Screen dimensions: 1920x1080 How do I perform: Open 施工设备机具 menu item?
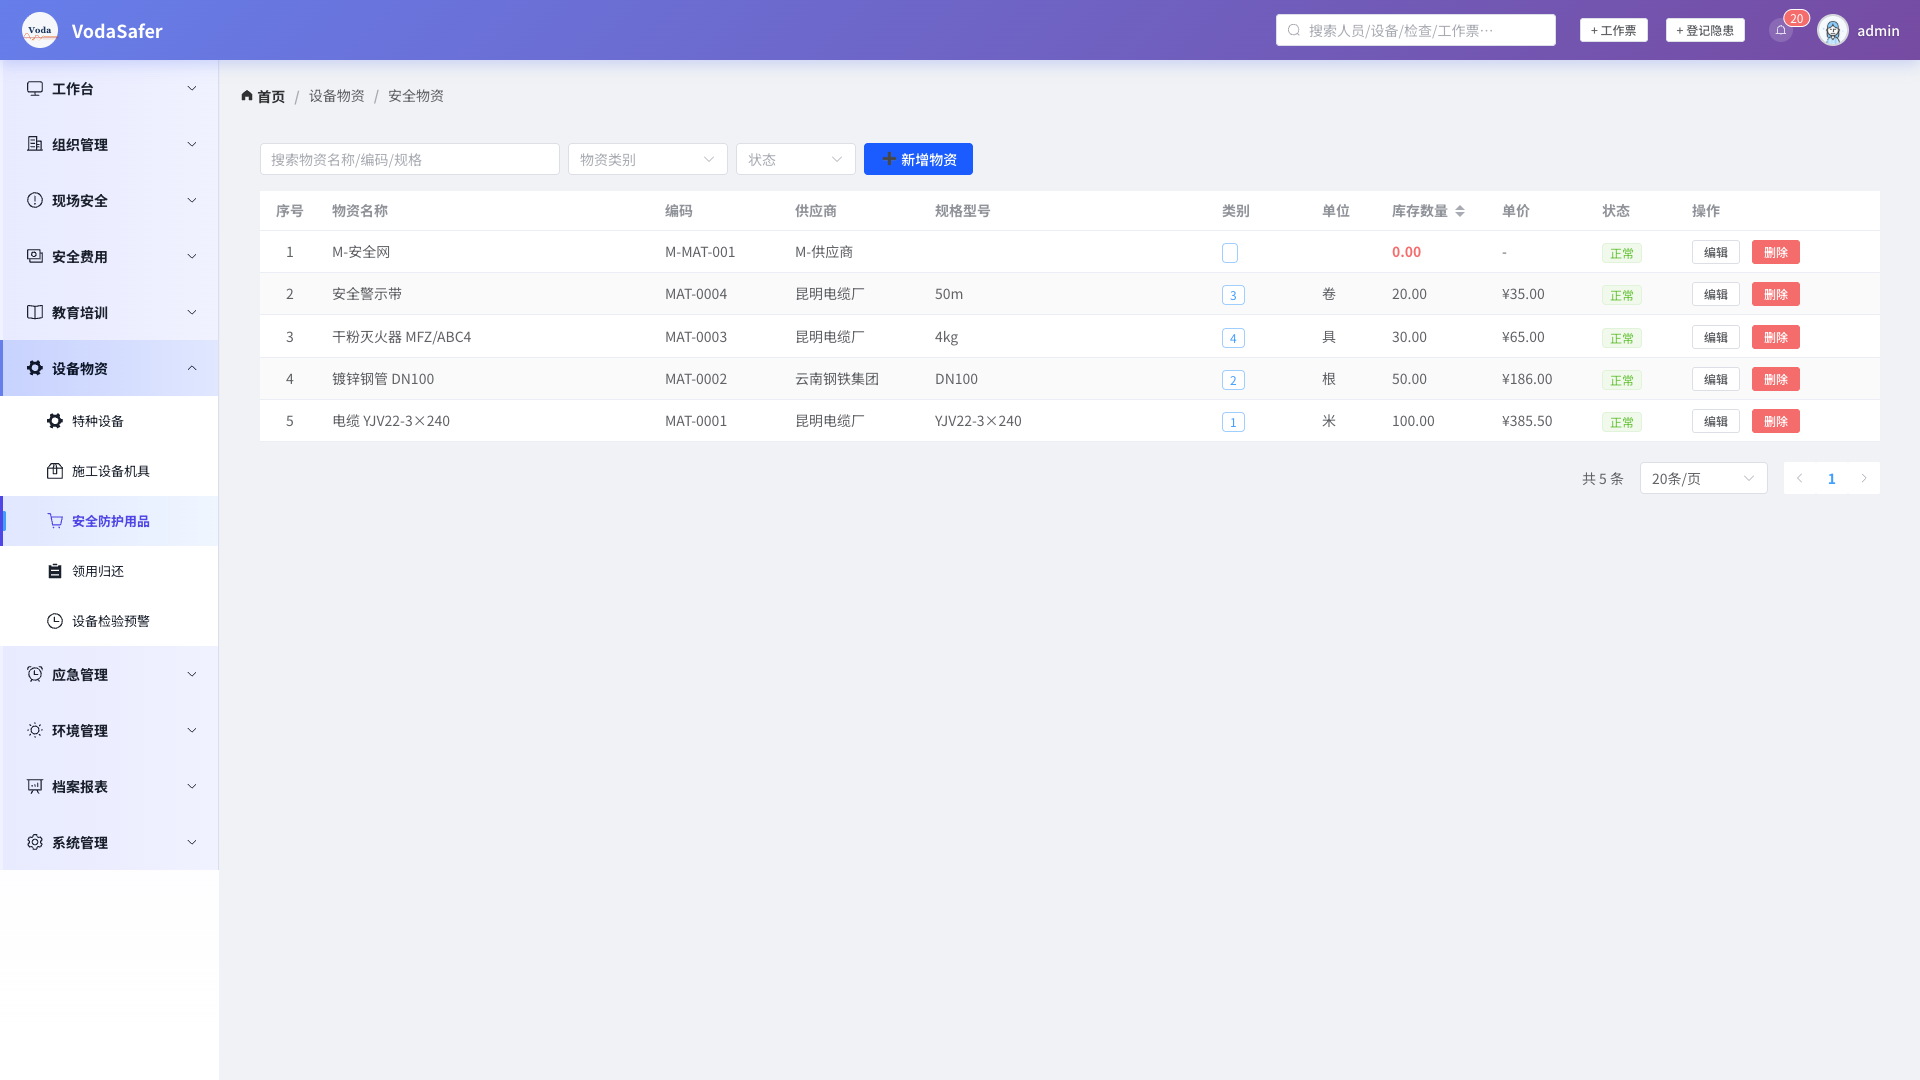point(109,471)
